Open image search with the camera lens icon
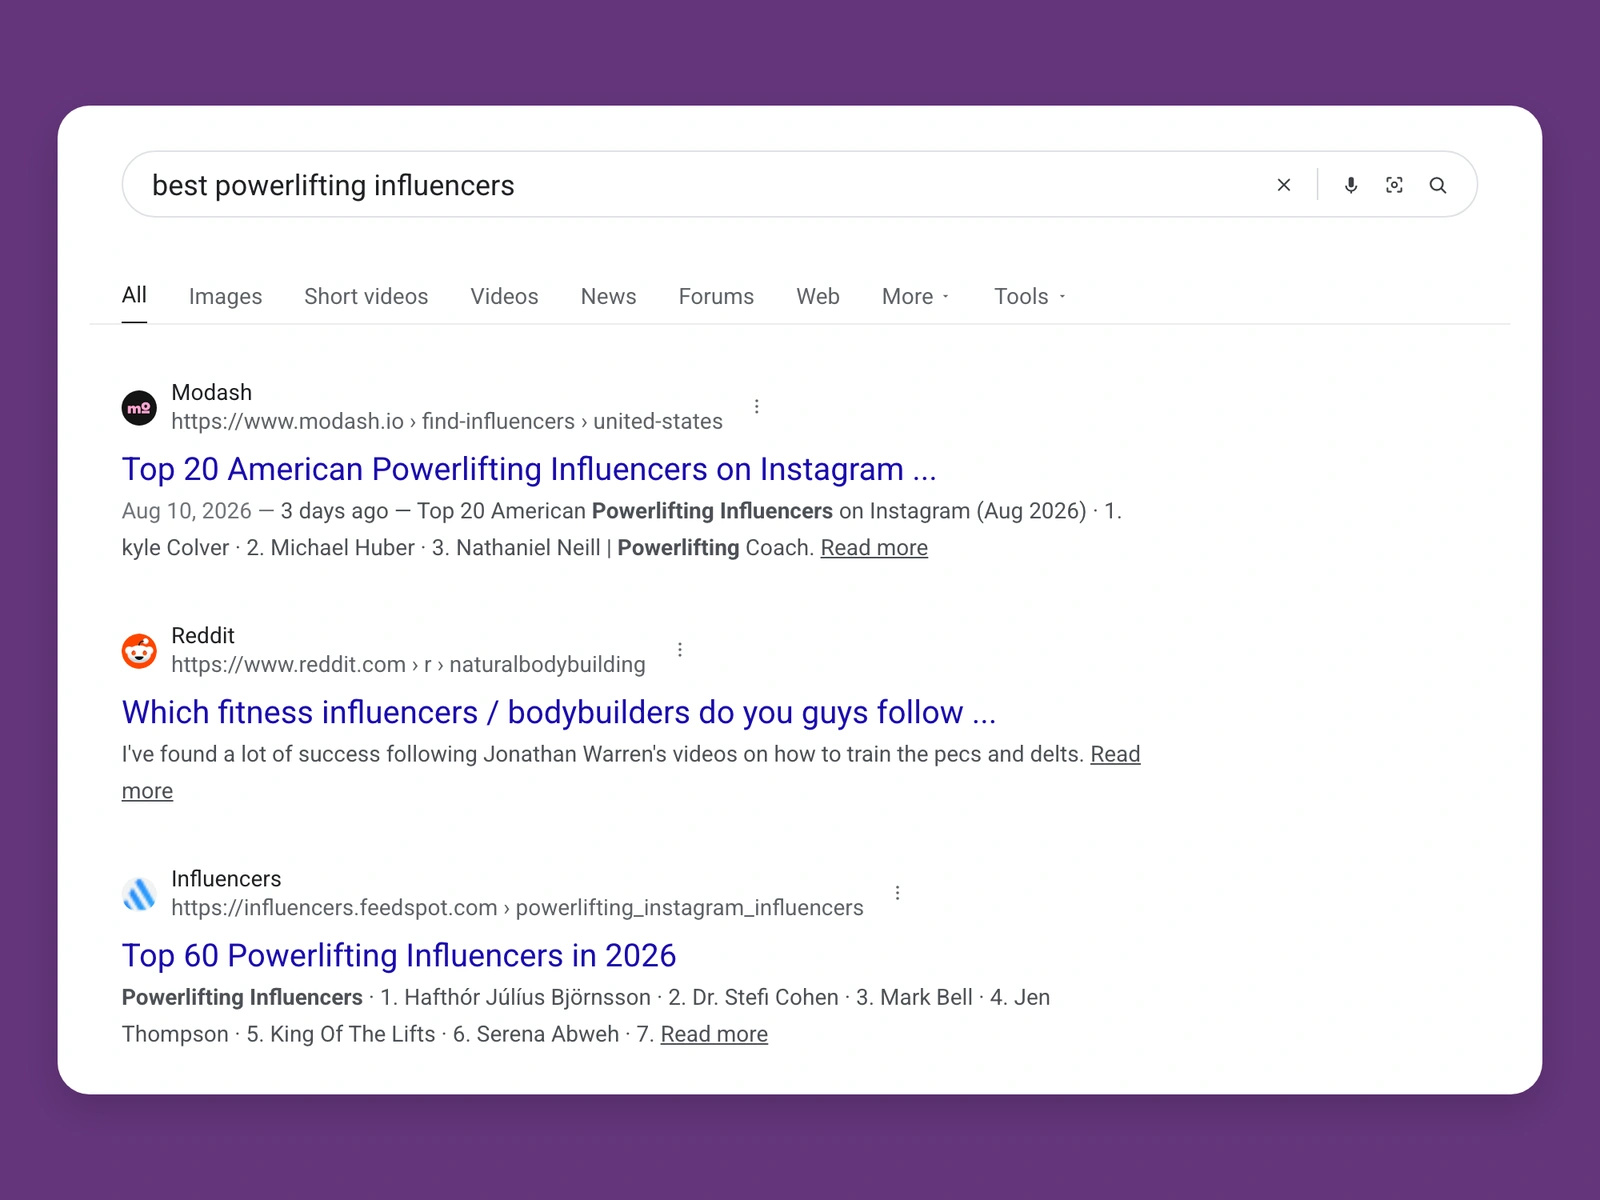 coord(1394,185)
